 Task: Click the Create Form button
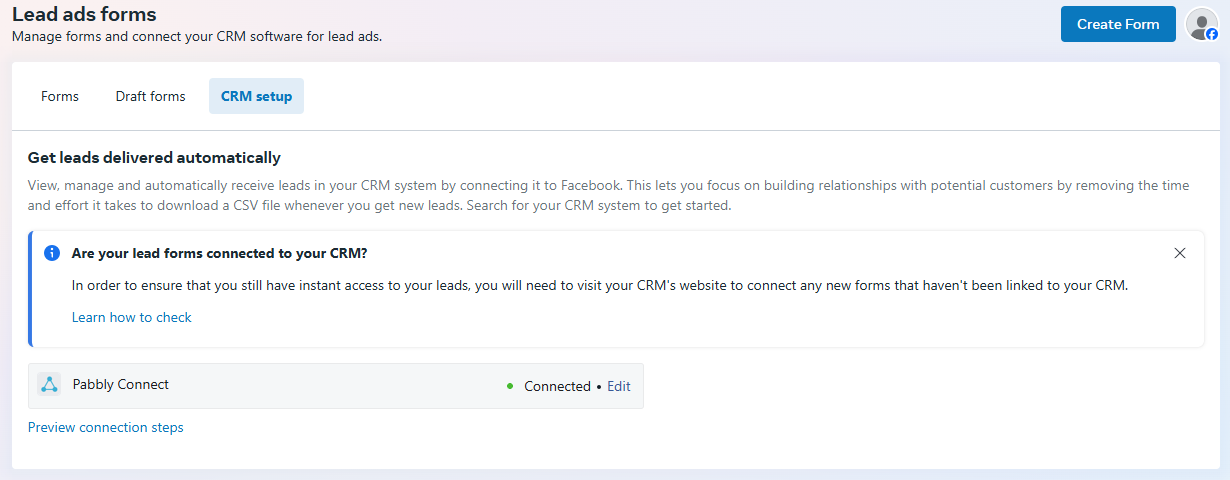click(x=1118, y=24)
